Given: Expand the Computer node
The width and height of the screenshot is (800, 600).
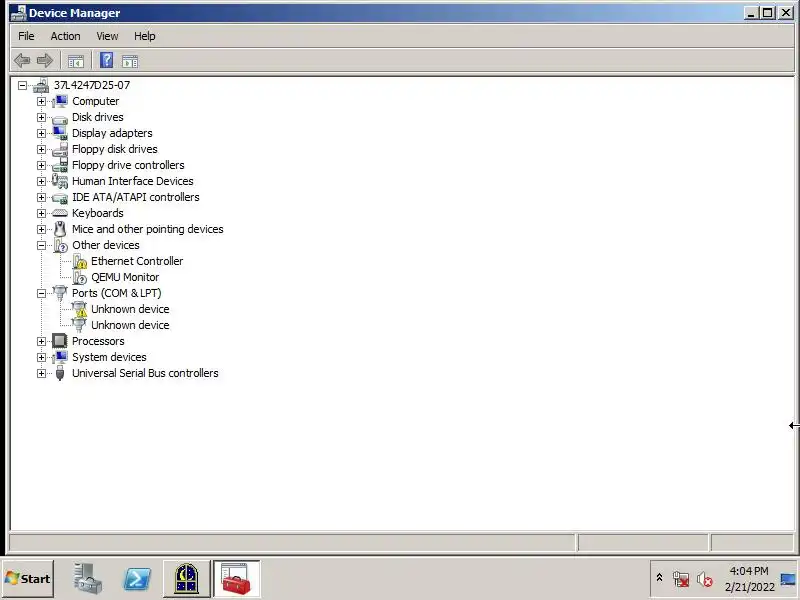Looking at the screenshot, I should click(41, 101).
